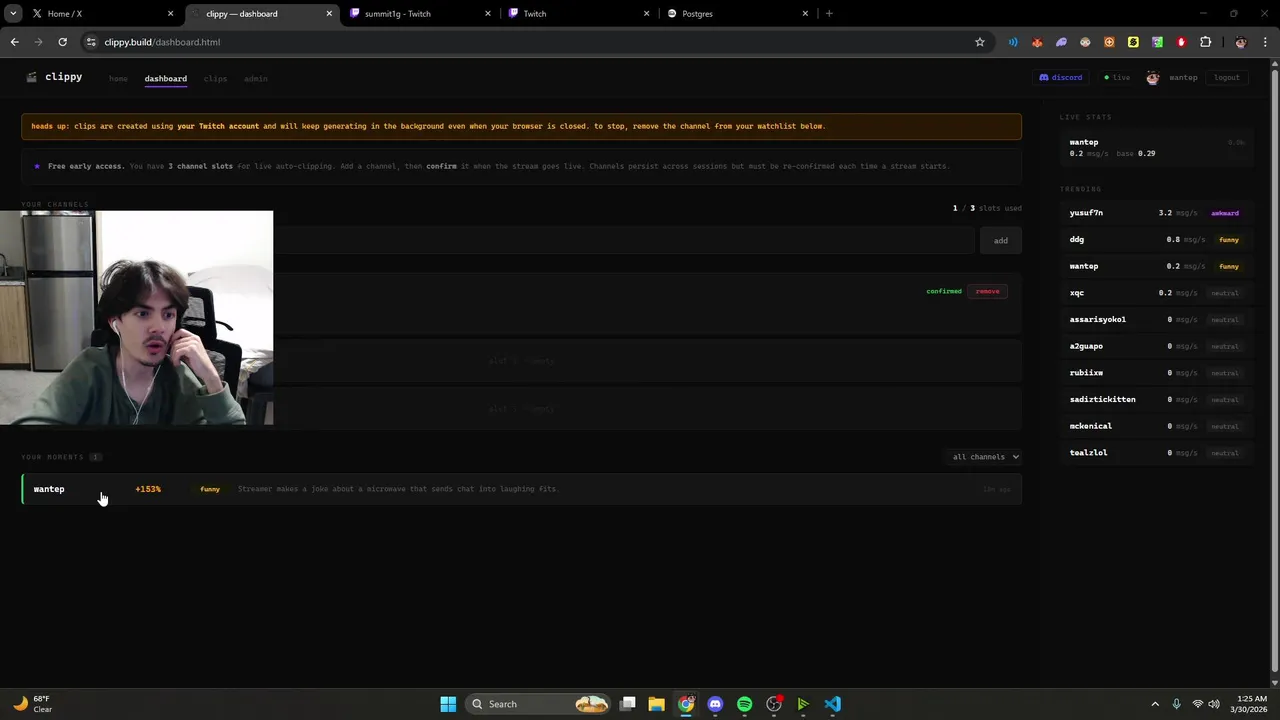
Task: Select the dashboard nav link
Action: 166,79
